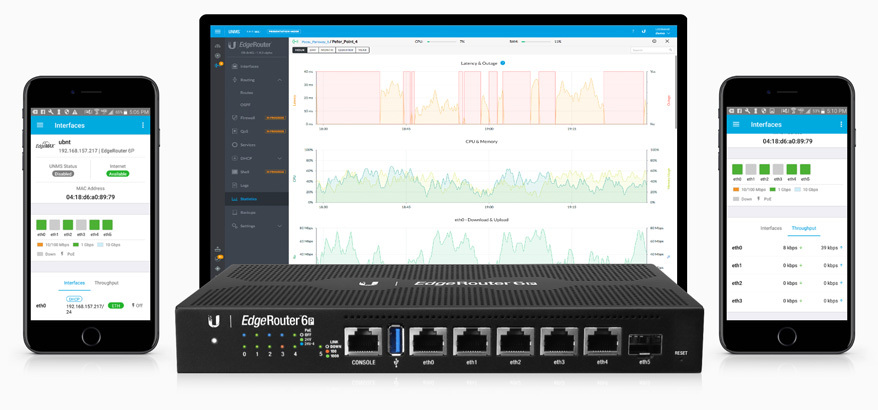Tap eth1 port square on left phone
Screen dimensions: 878x410
tap(54, 225)
